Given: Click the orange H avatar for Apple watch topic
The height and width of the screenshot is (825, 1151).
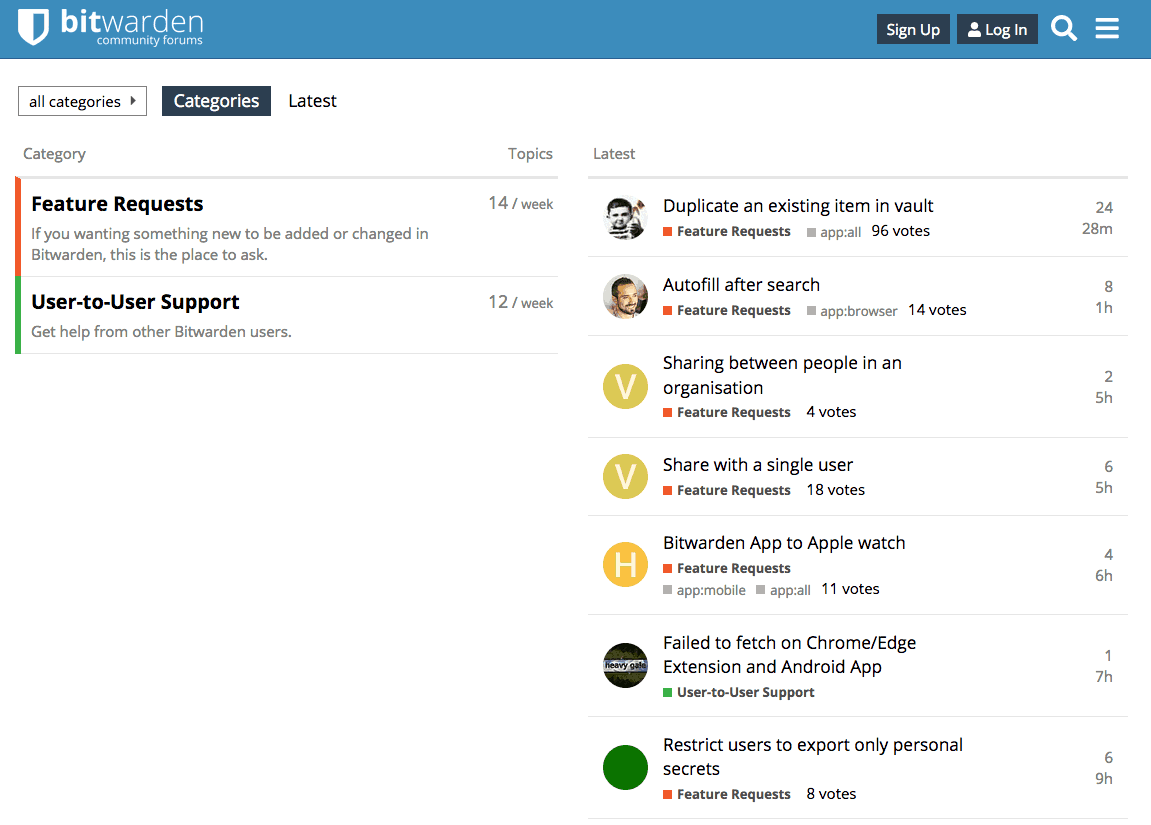Looking at the screenshot, I should point(625,564).
